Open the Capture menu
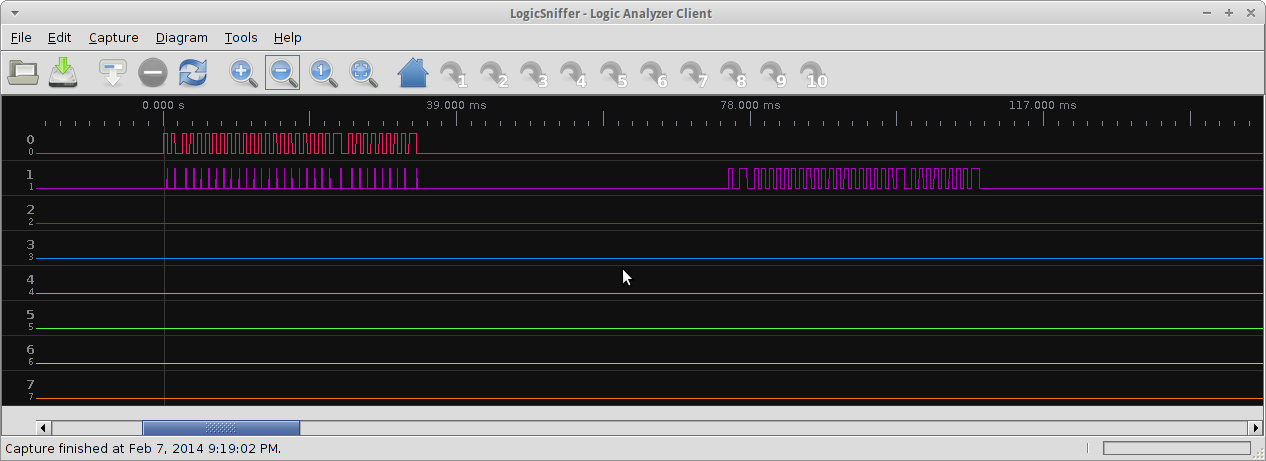 coord(113,38)
